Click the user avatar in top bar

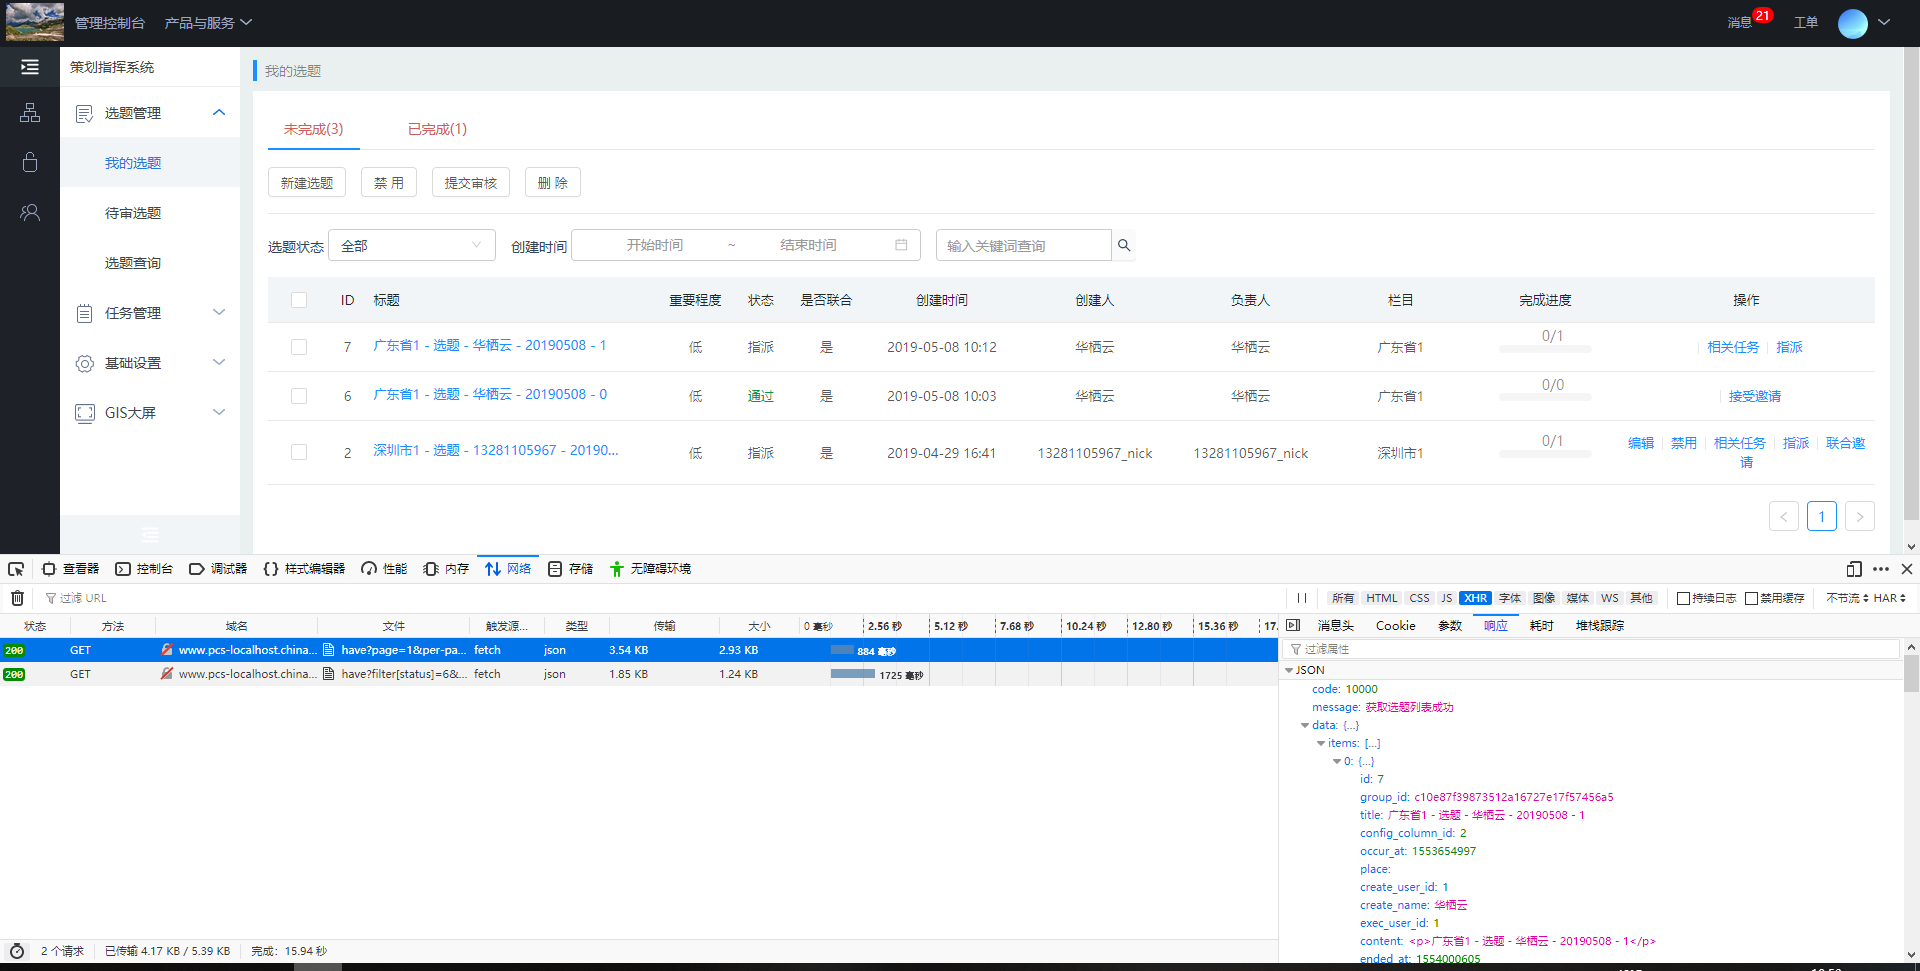1852,23
